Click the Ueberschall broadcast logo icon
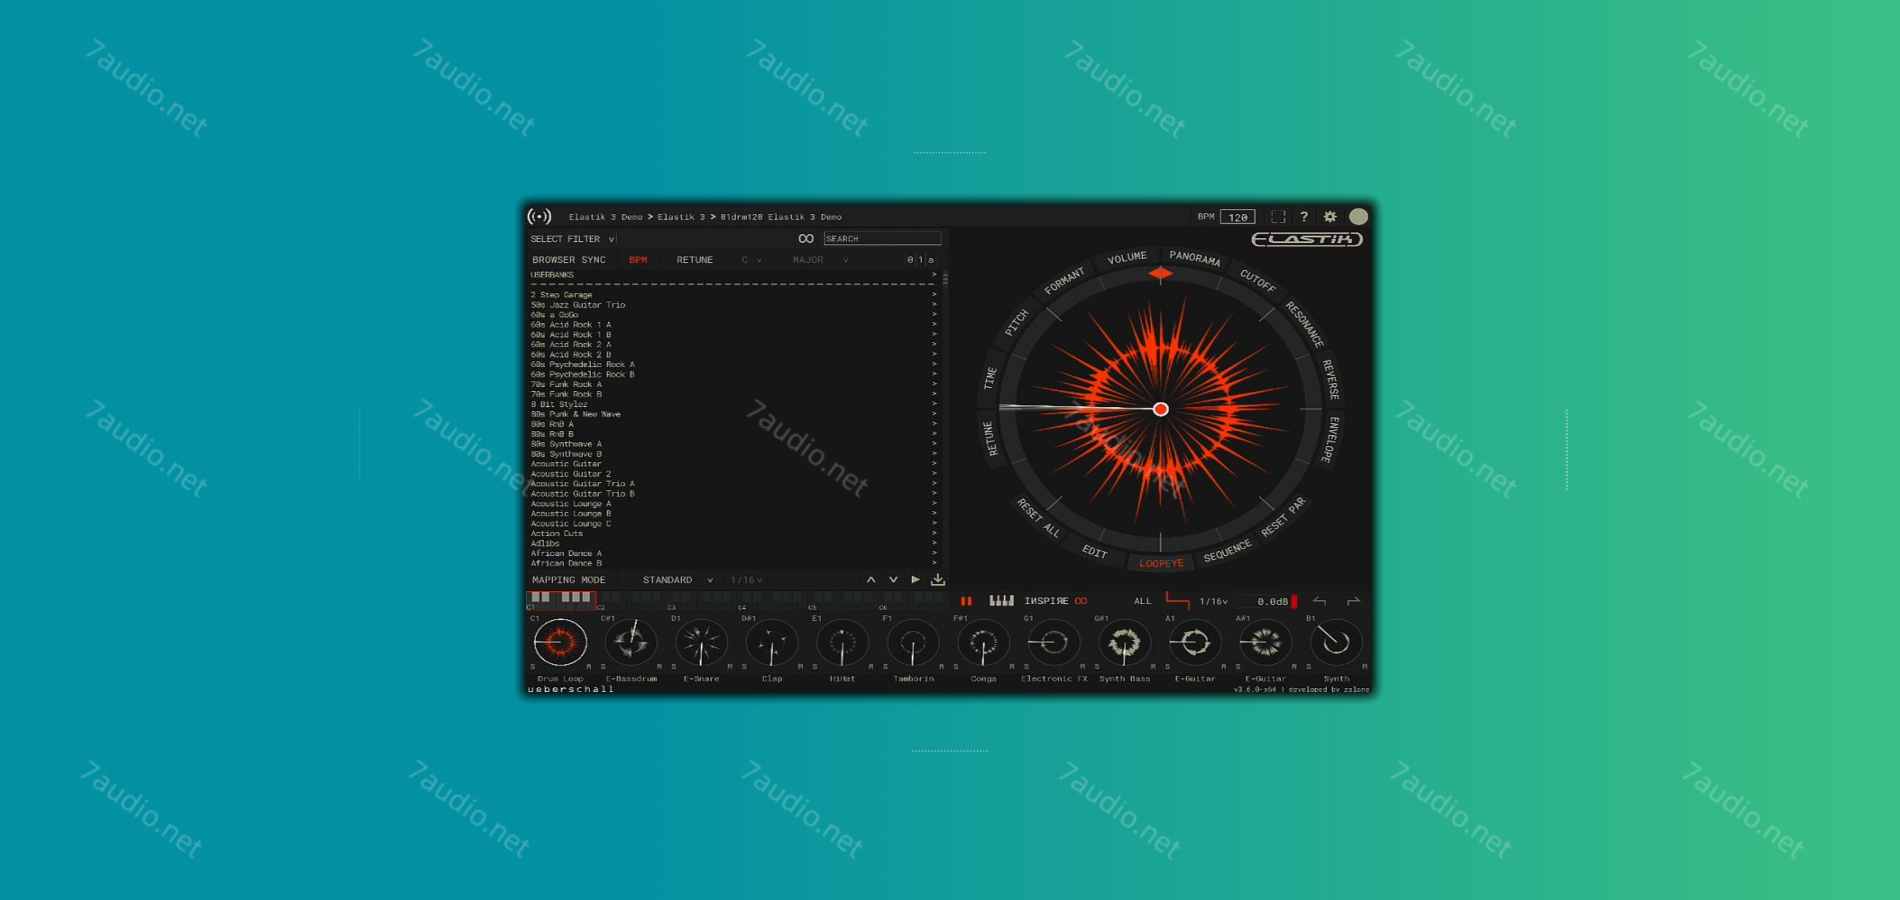Image resolution: width=1900 pixels, height=900 pixels. pyautogui.click(x=539, y=216)
